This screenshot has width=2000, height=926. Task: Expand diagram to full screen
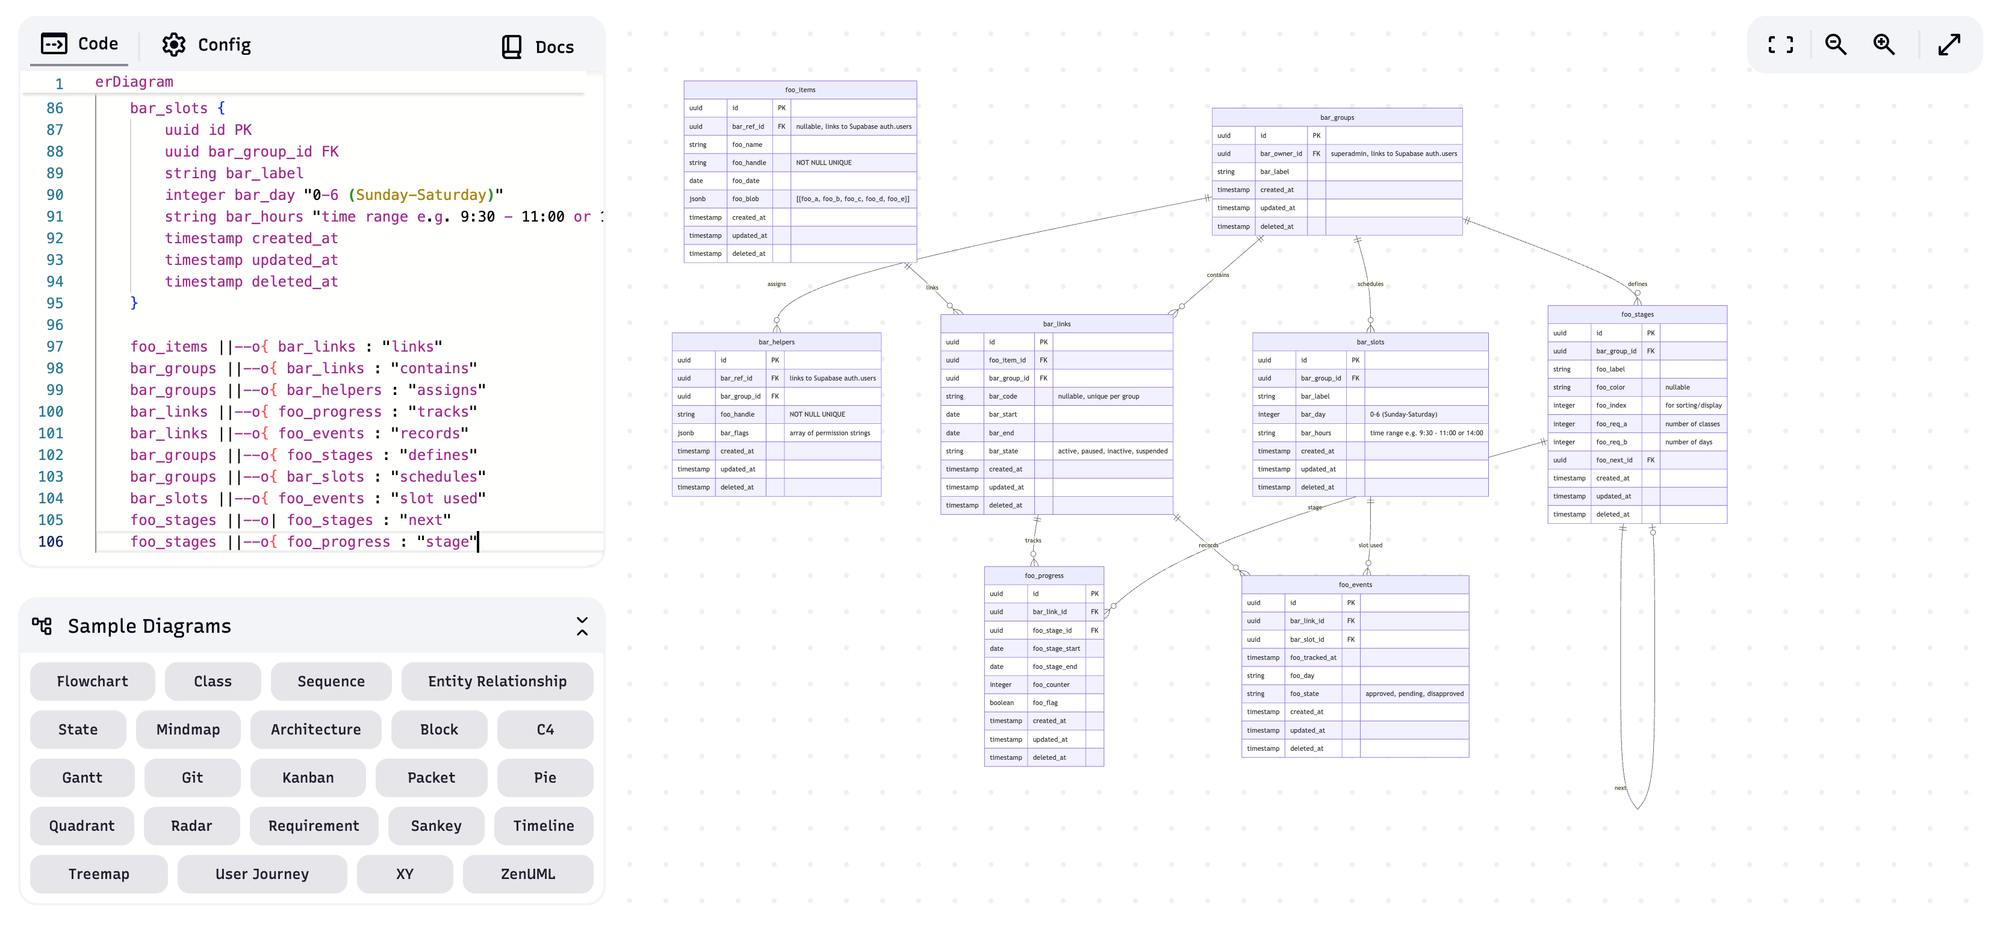coord(1949,45)
